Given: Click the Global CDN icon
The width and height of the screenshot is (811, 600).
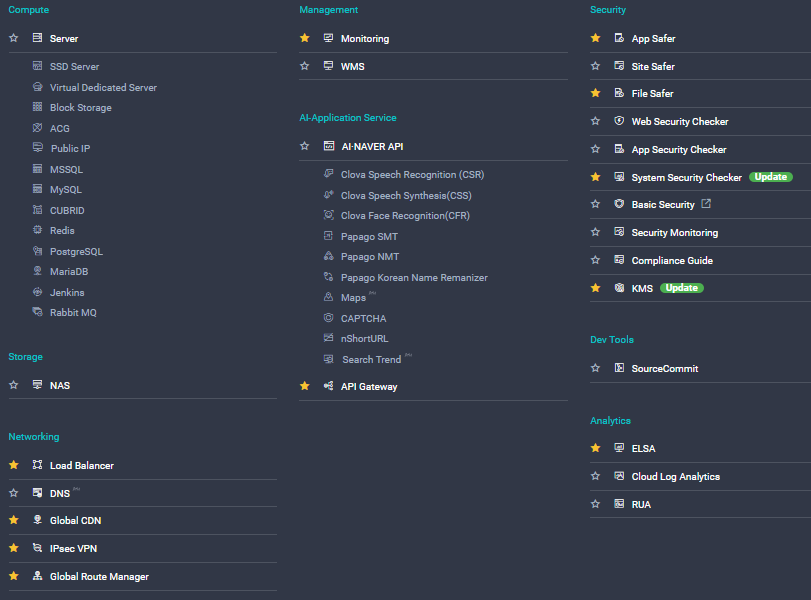Looking at the screenshot, I should tap(37, 520).
